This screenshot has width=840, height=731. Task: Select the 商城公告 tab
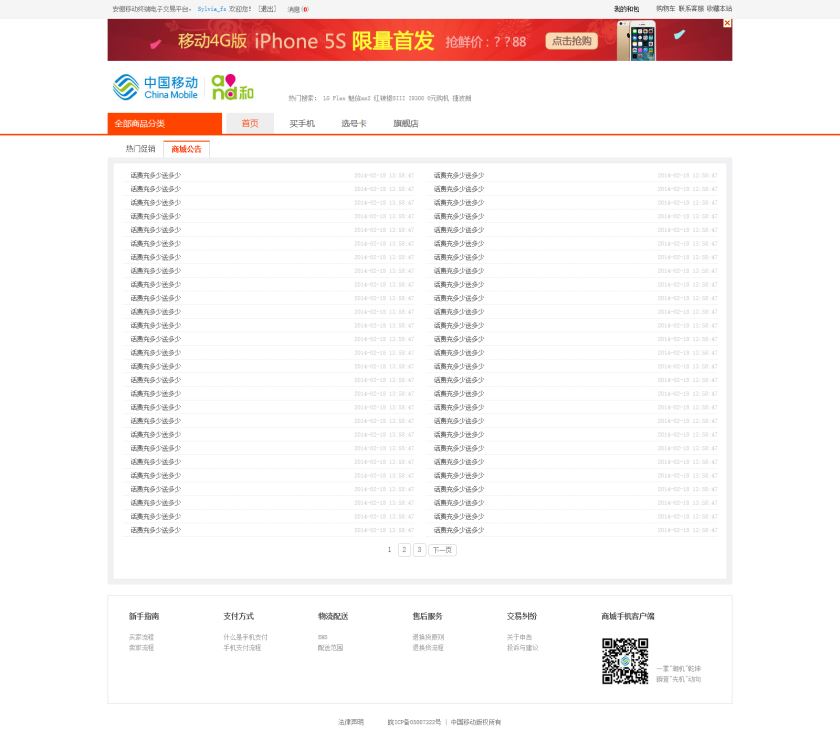coord(186,149)
